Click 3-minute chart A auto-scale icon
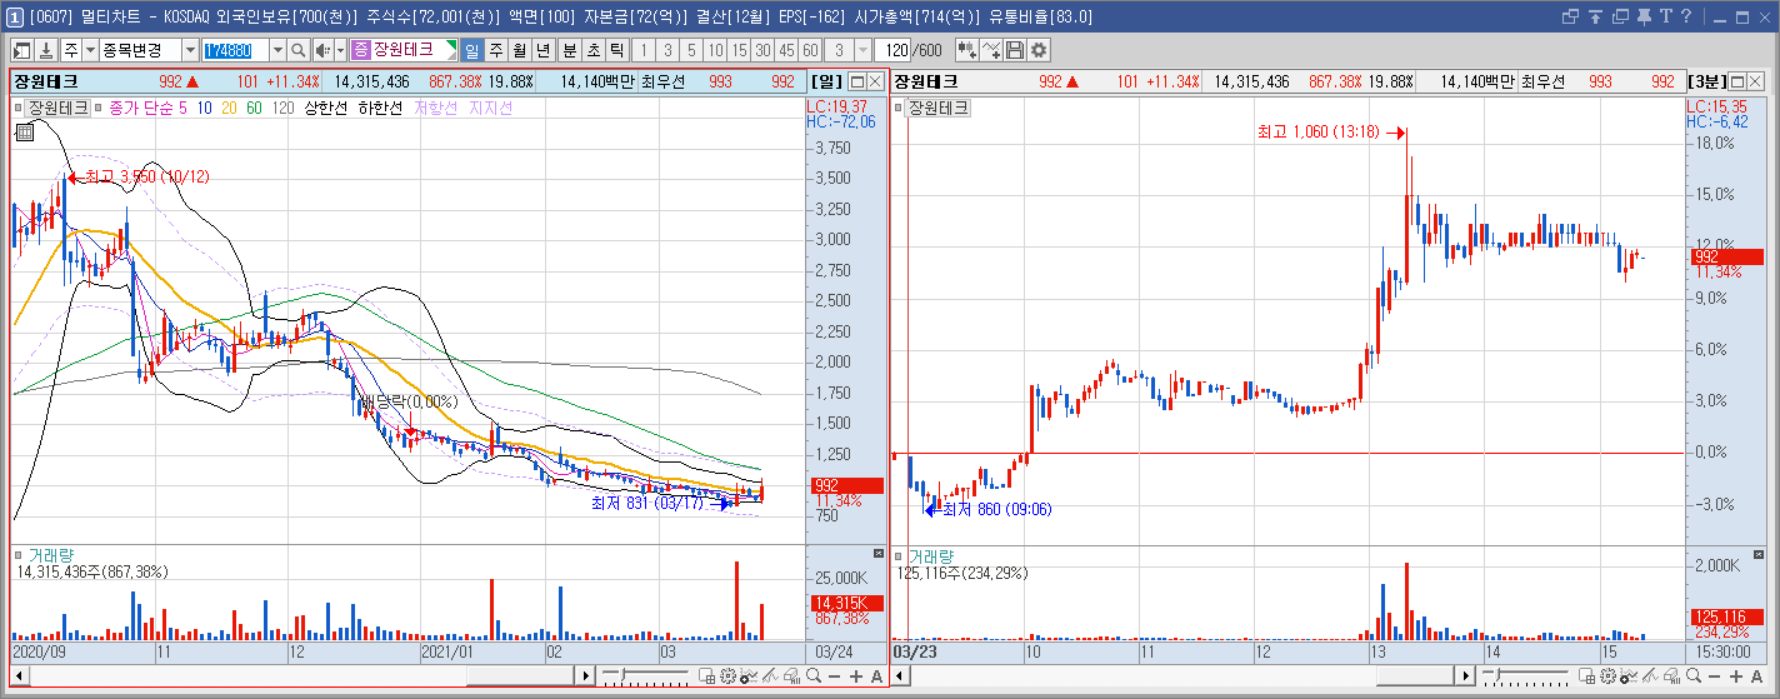 click(x=1757, y=677)
